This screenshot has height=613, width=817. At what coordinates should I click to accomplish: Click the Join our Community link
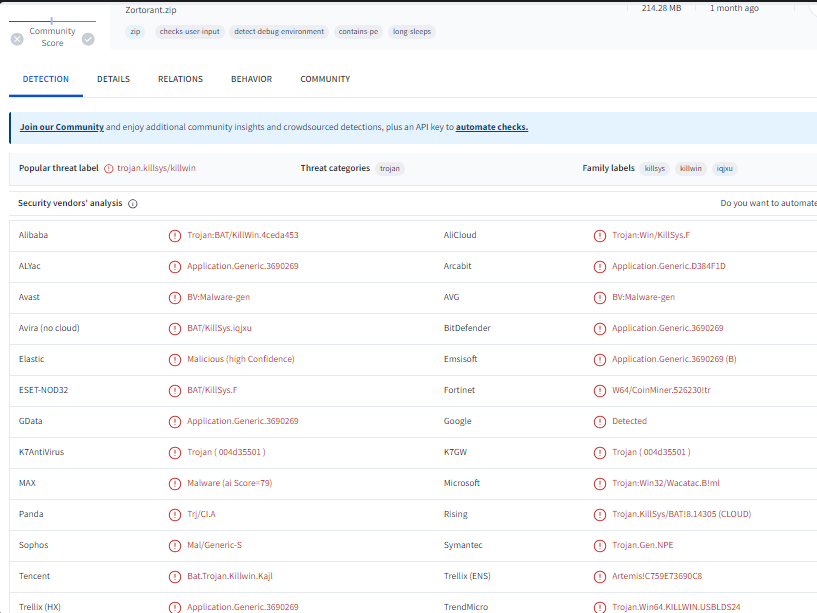[x=62, y=127]
